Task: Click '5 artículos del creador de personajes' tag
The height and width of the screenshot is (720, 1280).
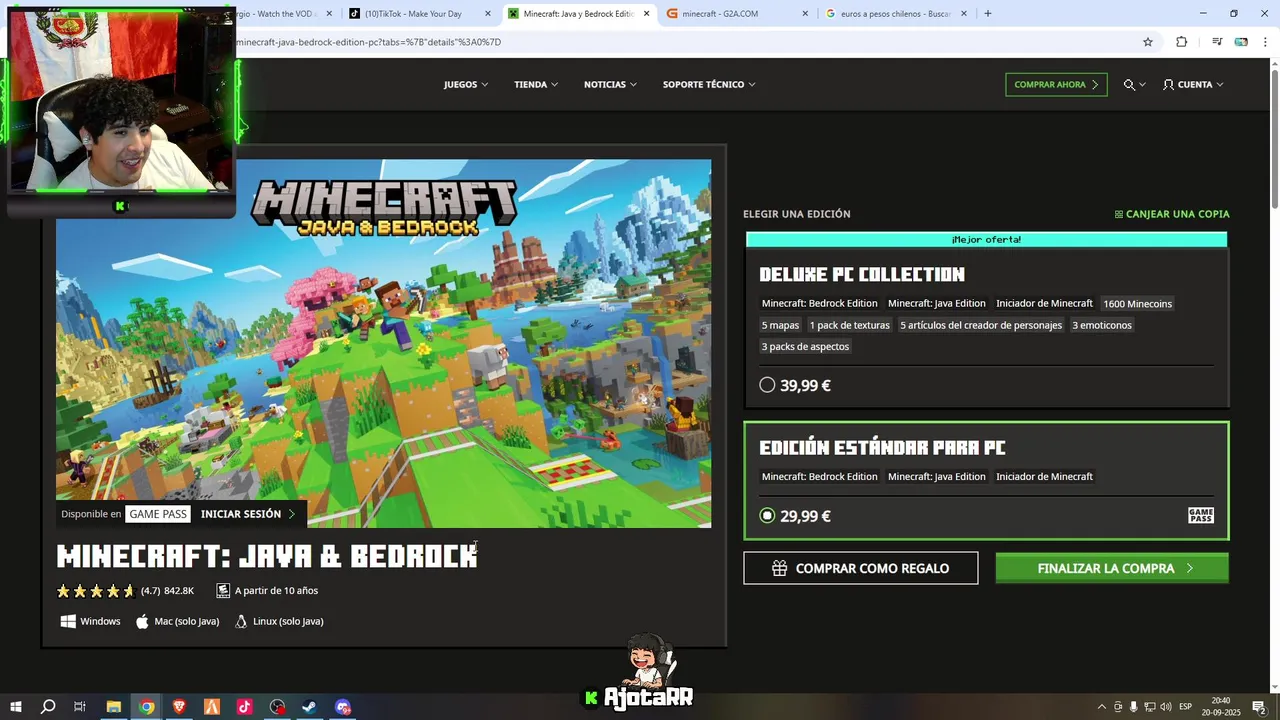Action: pos(981,325)
